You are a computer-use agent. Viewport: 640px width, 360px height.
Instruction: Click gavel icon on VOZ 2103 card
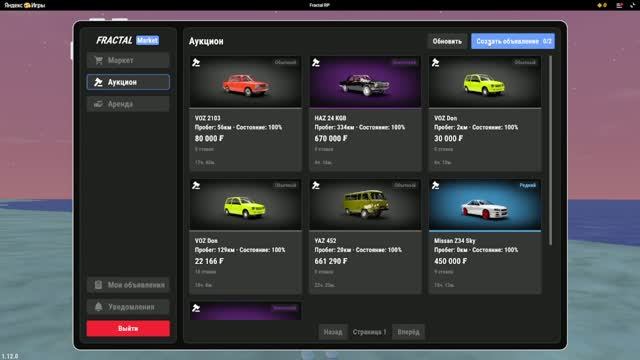click(196, 62)
